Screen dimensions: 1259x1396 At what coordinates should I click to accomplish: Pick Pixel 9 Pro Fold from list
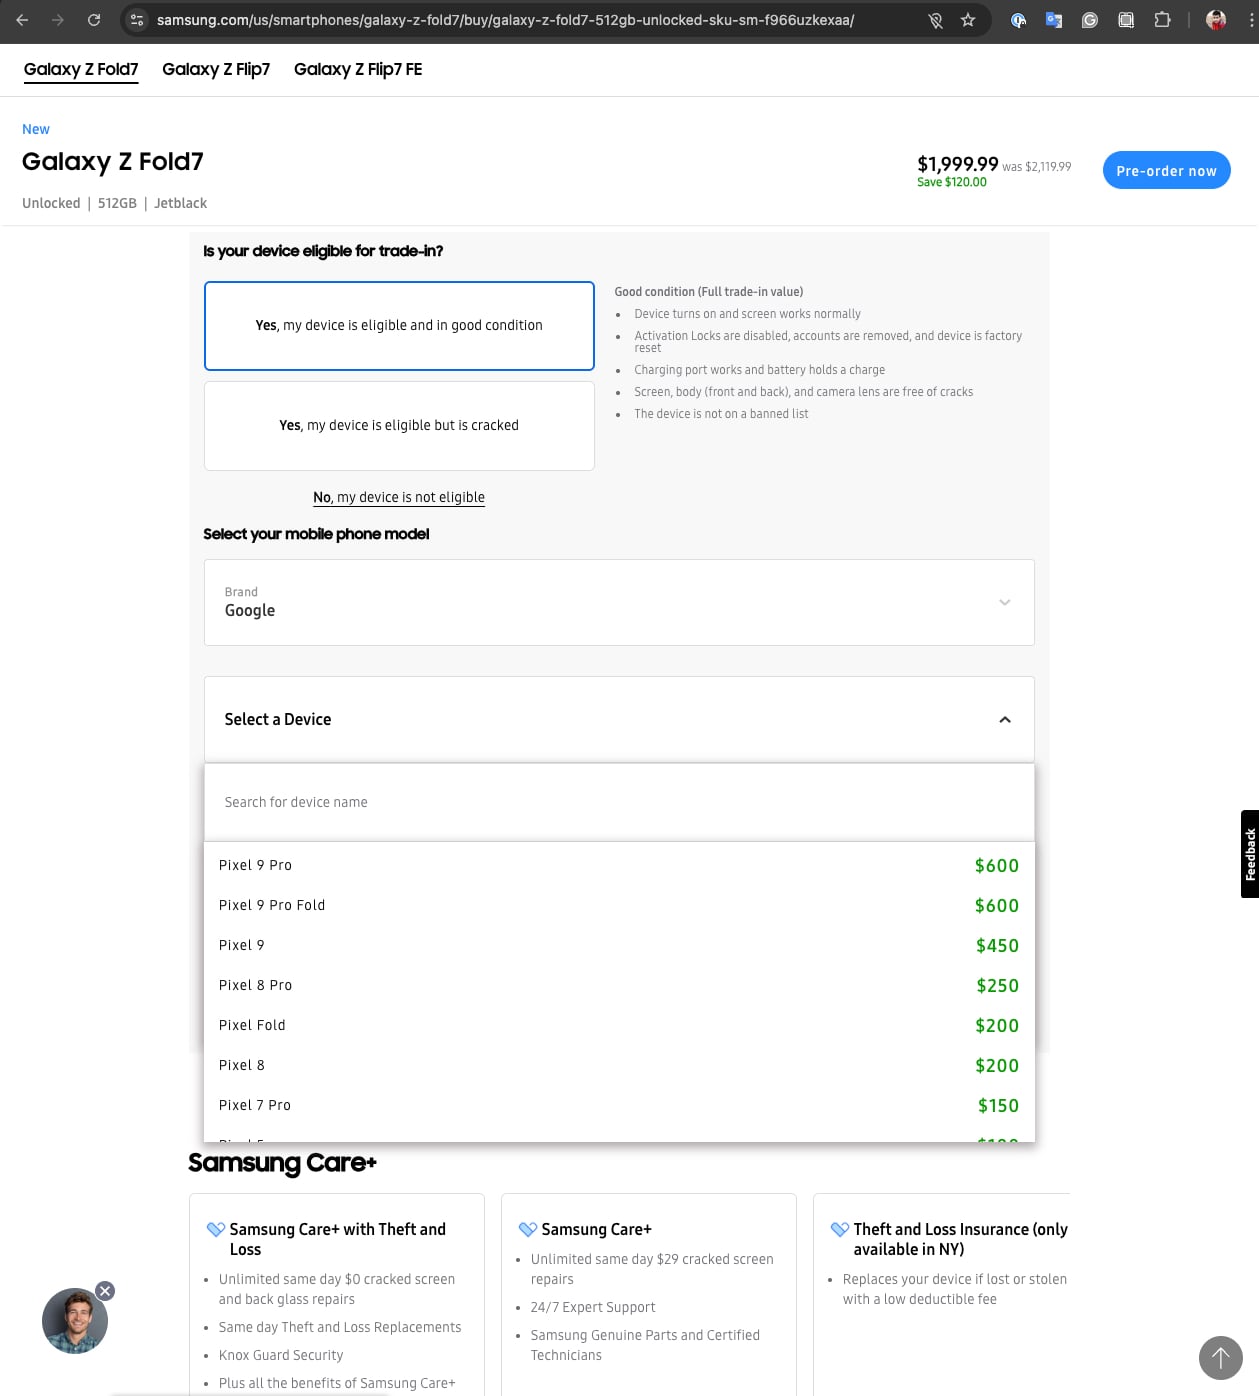272,905
